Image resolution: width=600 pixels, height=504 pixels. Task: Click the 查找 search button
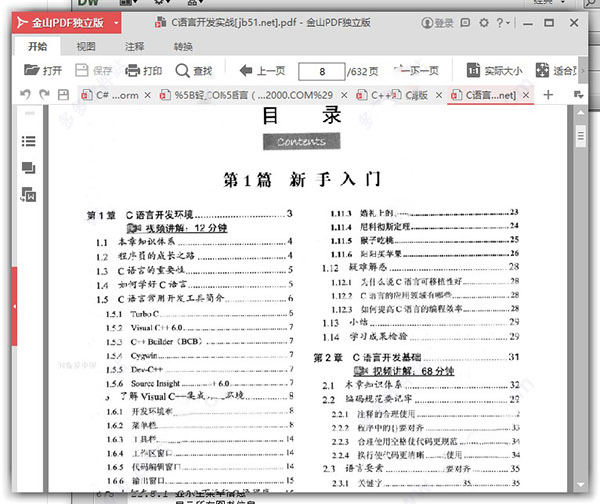point(194,71)
